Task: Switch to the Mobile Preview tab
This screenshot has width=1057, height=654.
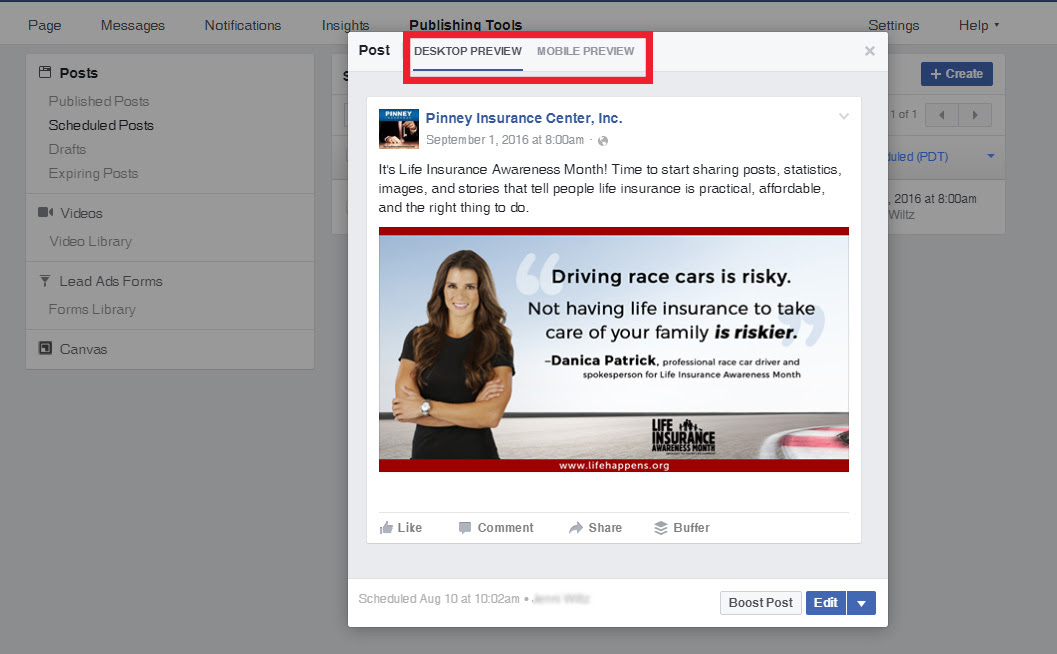Action: 585,51
